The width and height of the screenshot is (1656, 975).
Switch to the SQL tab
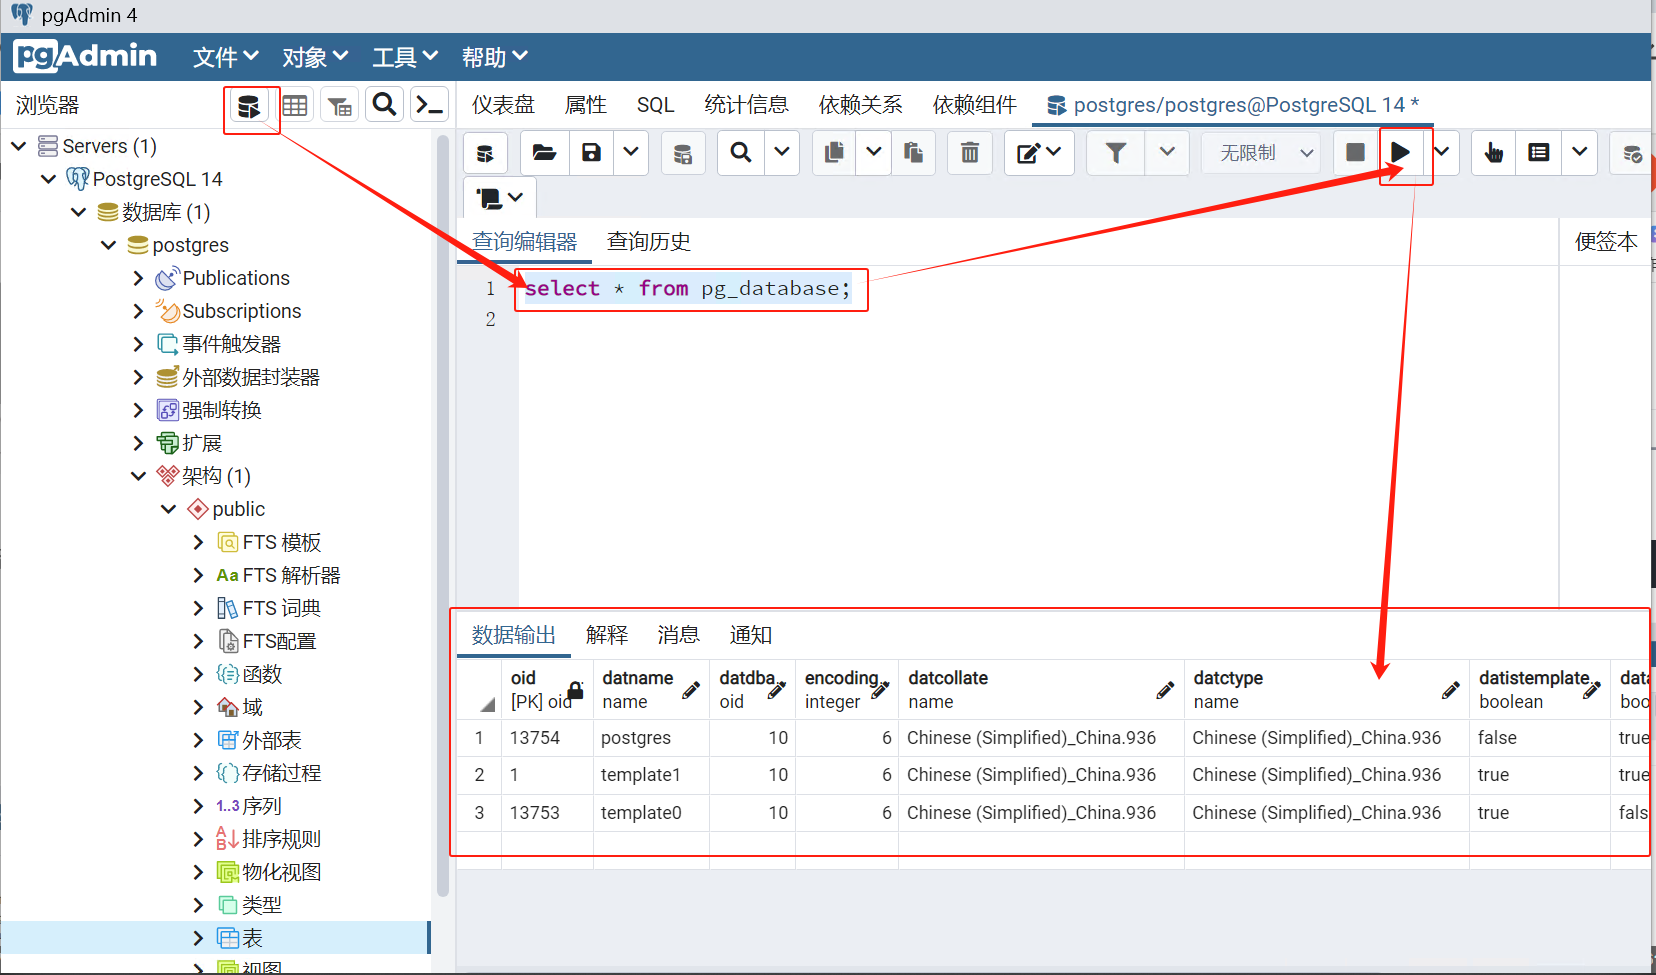(655, 105)
